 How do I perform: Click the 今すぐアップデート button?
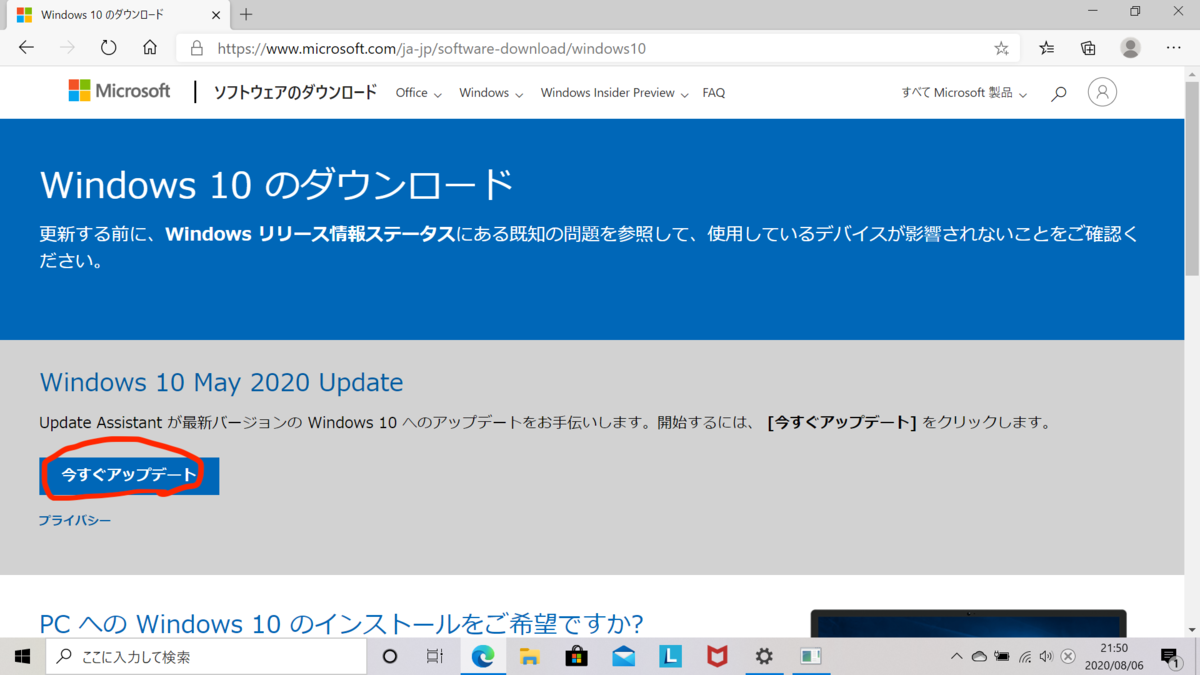[129, 475]
